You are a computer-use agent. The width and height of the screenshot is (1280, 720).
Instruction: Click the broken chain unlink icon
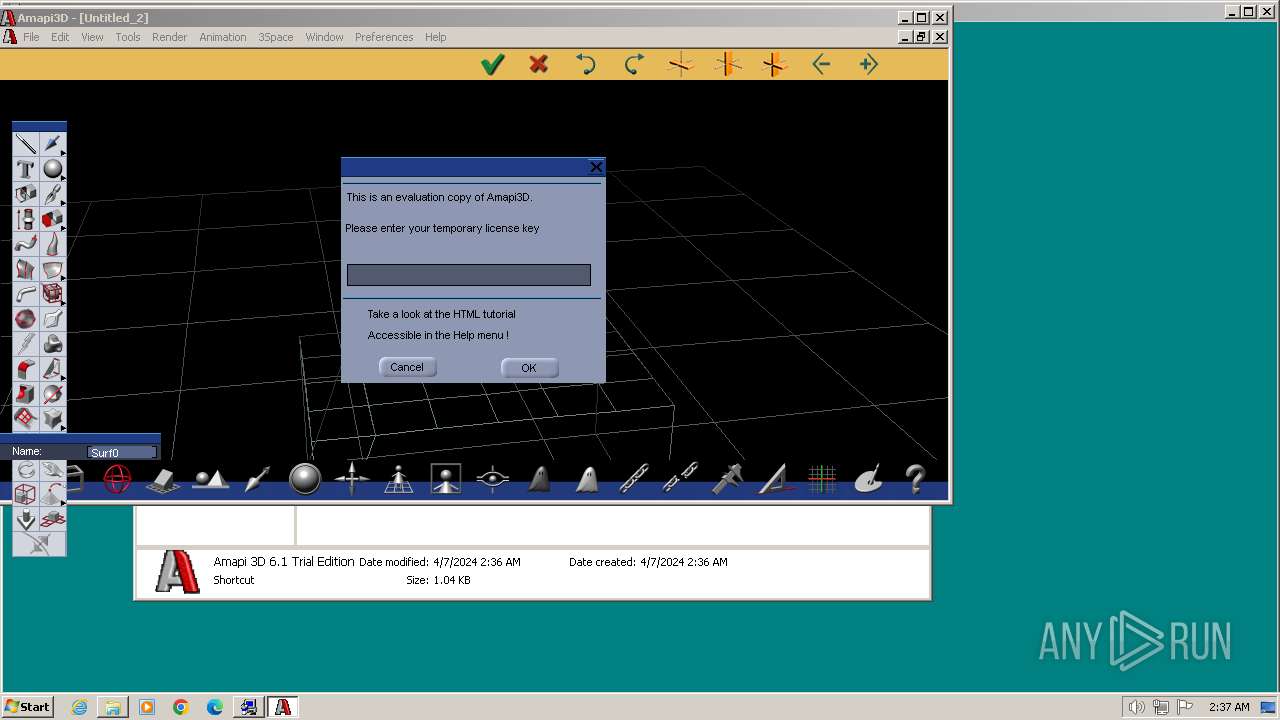(681, 479)
